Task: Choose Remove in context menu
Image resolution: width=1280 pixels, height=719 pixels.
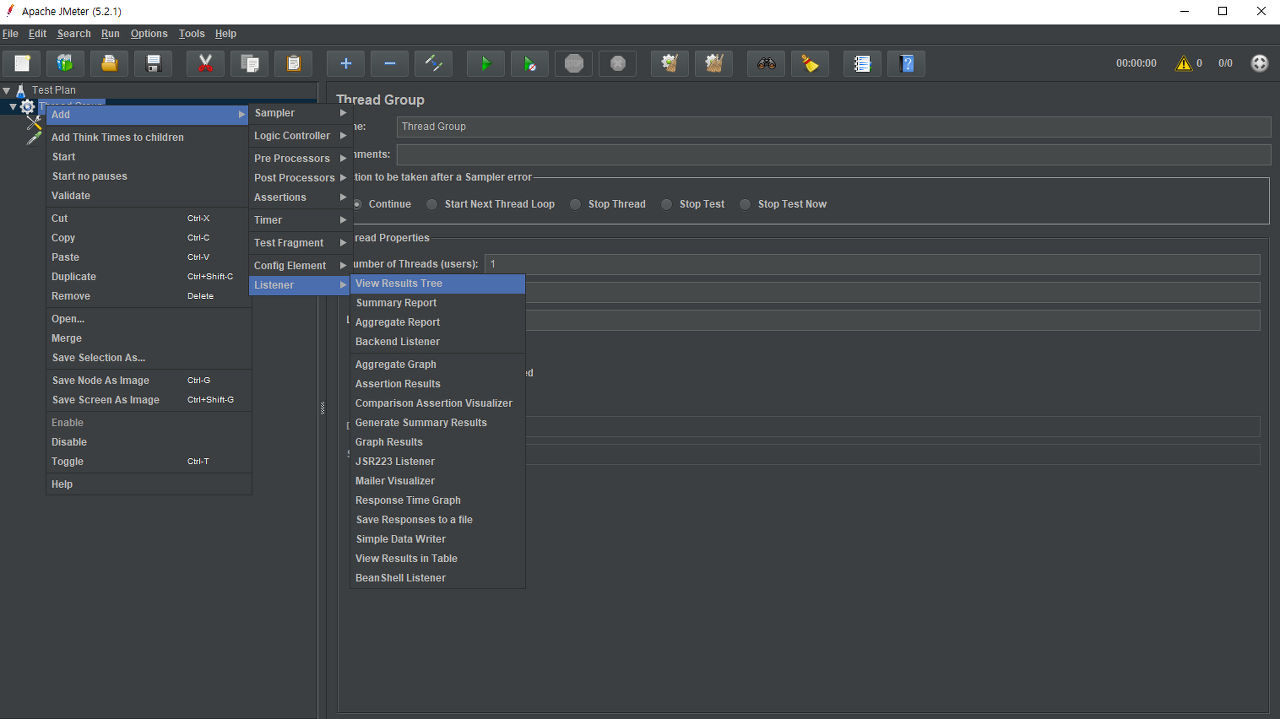Action: coord(147,296)
